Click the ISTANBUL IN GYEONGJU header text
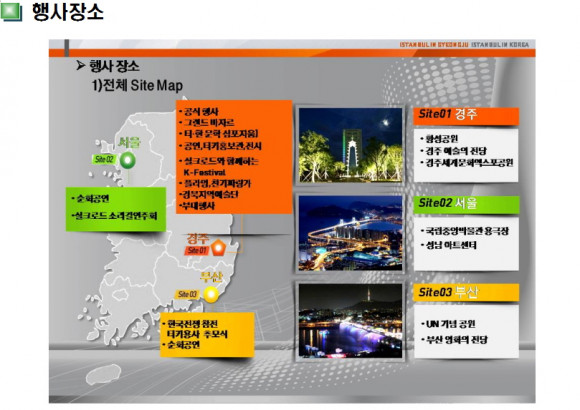This screenshot has height=410, width=580. tap(433, 44)
